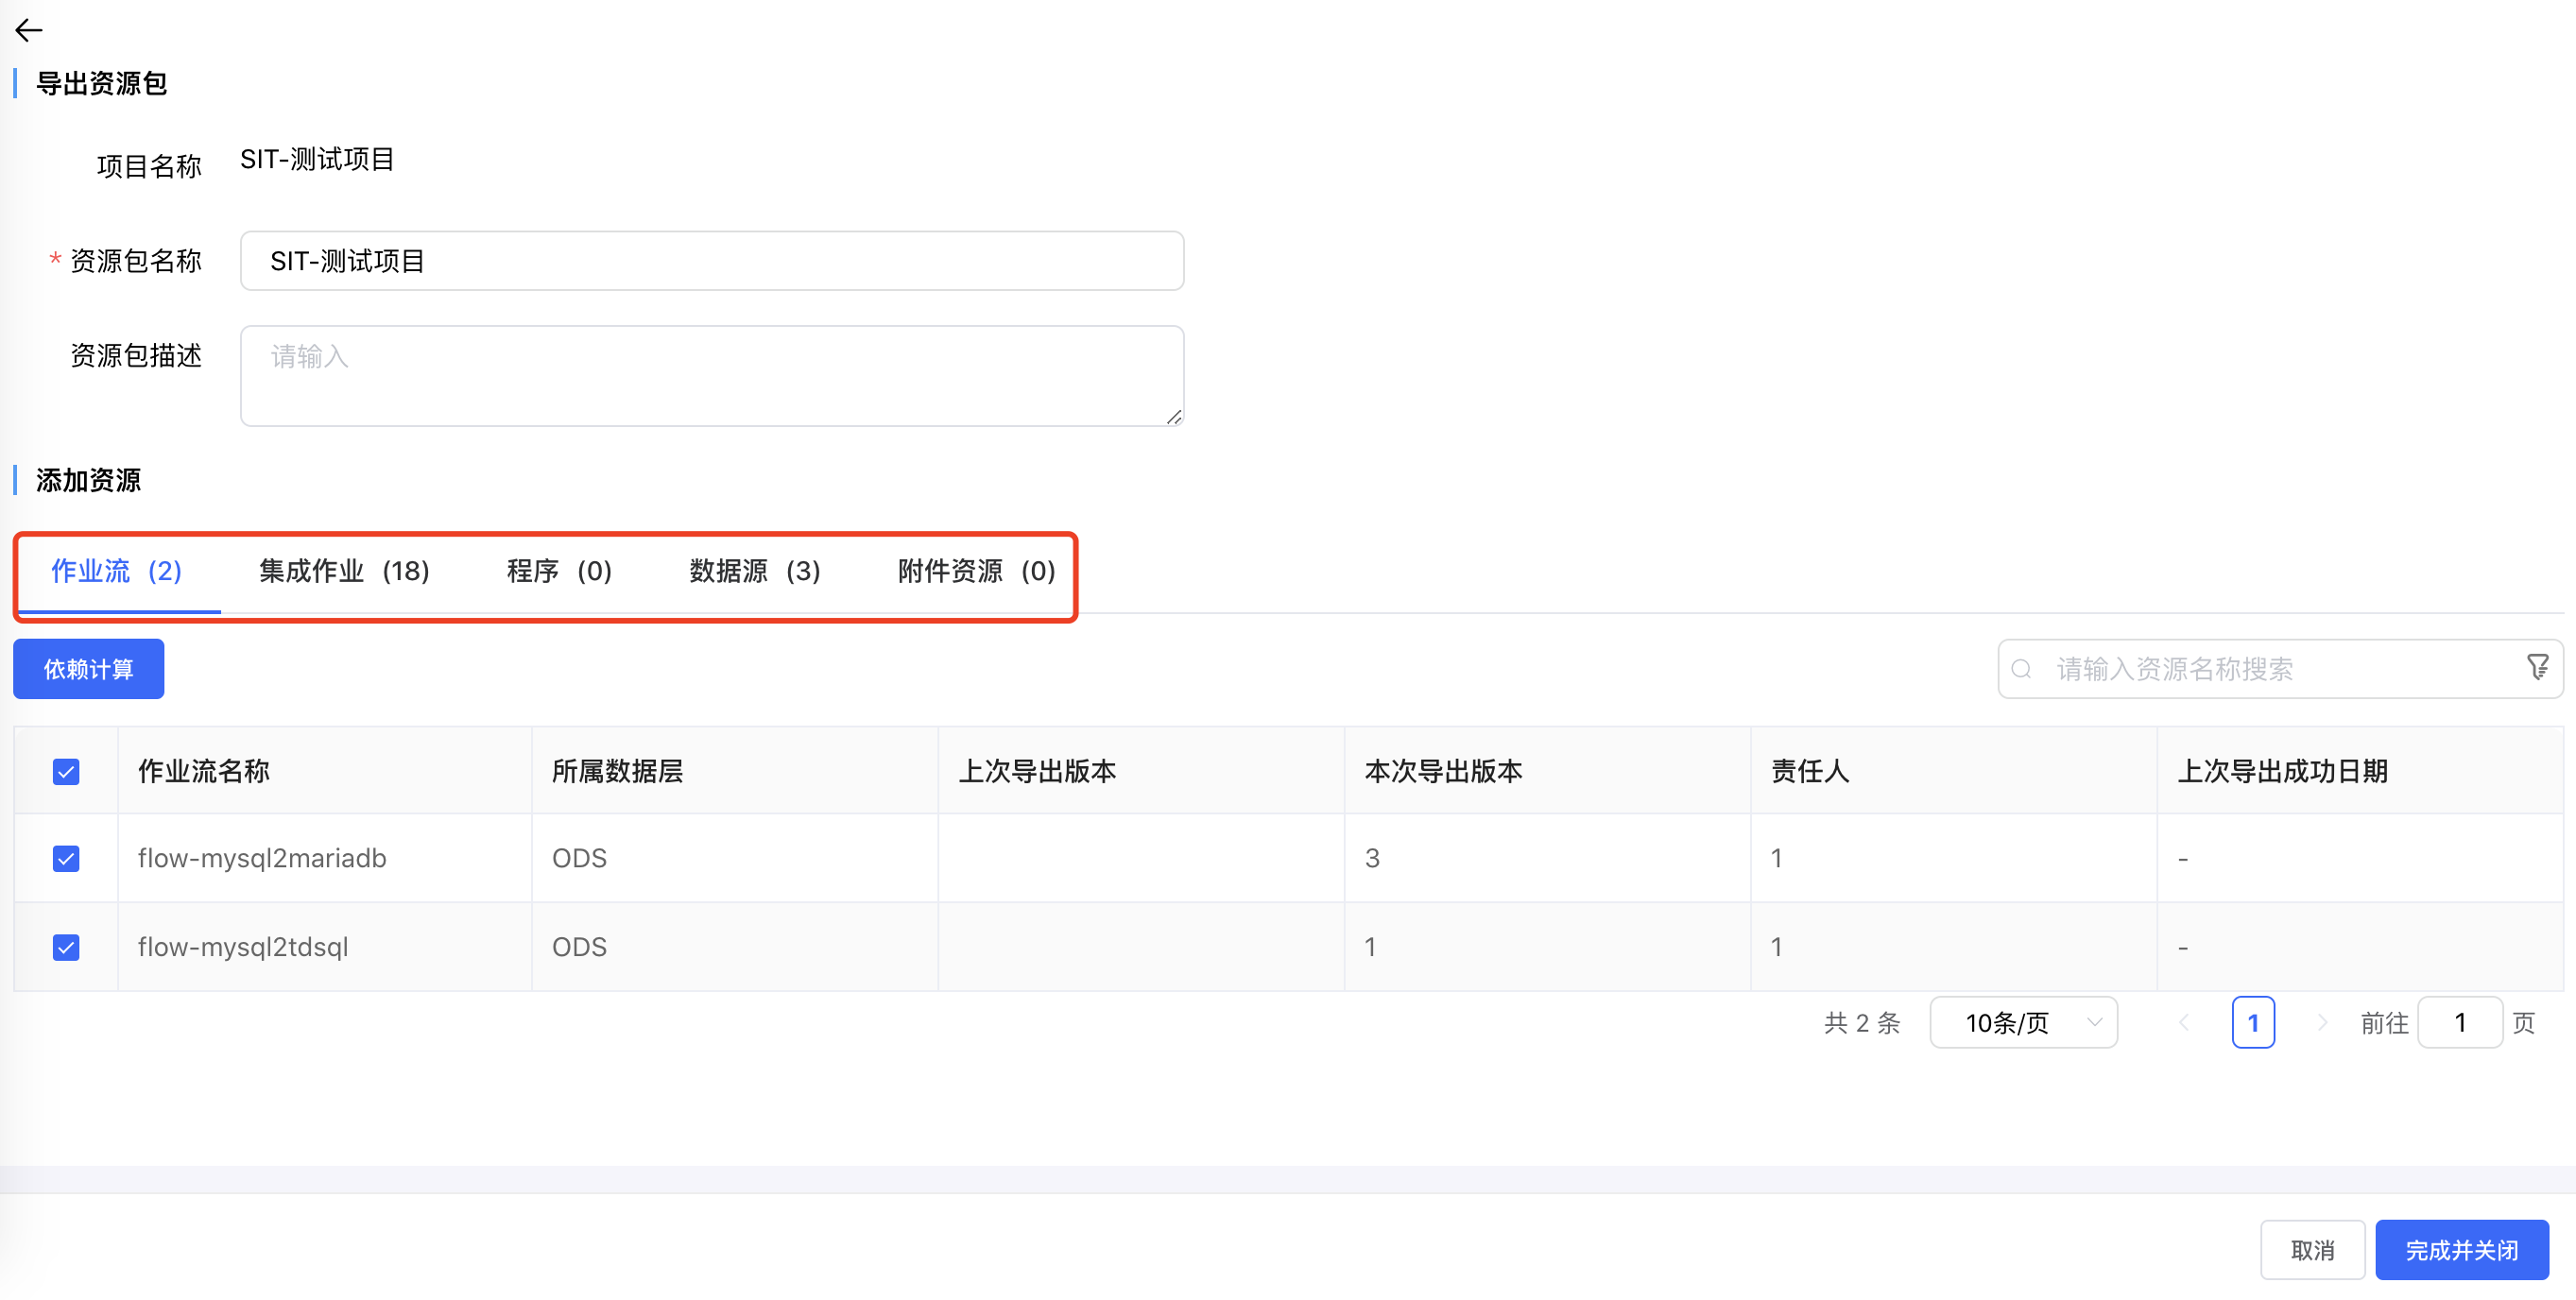Click the 资源包名称 input field

[712, 261]
